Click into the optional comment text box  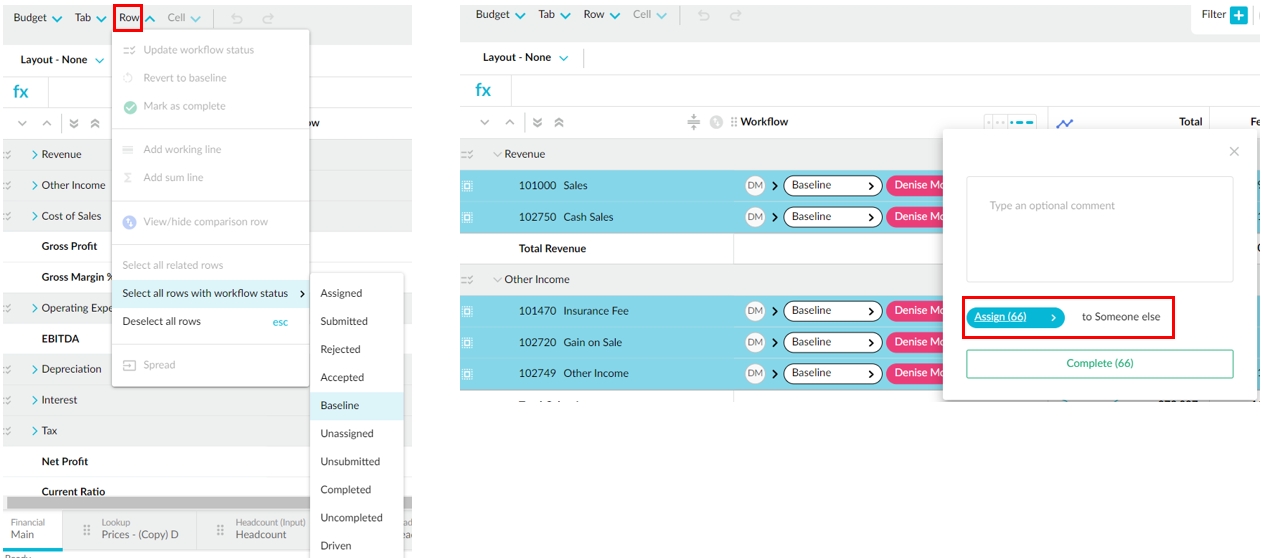1099,230
